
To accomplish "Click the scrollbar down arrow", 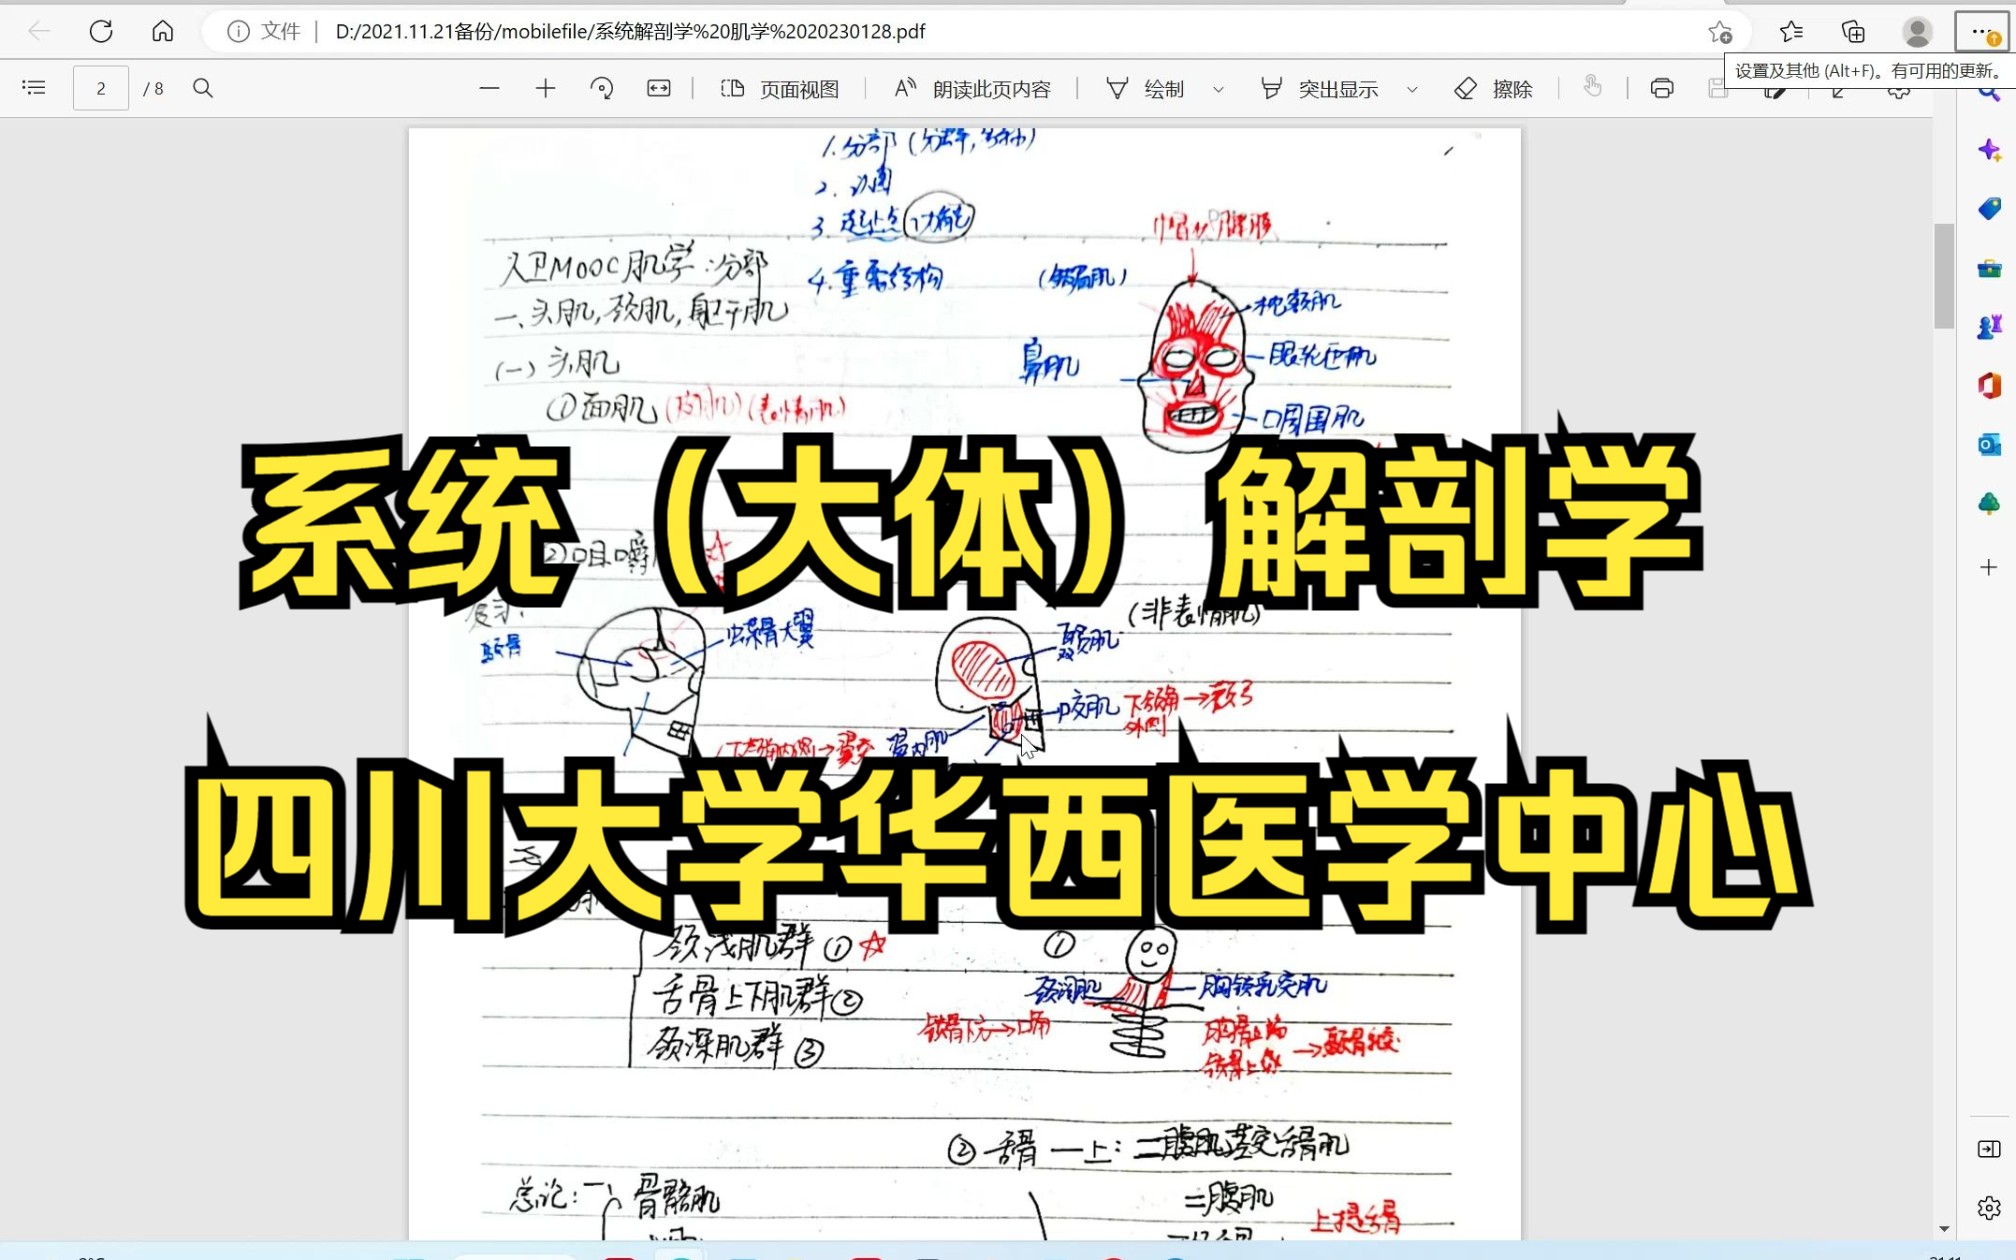I will point(1943,1229).
